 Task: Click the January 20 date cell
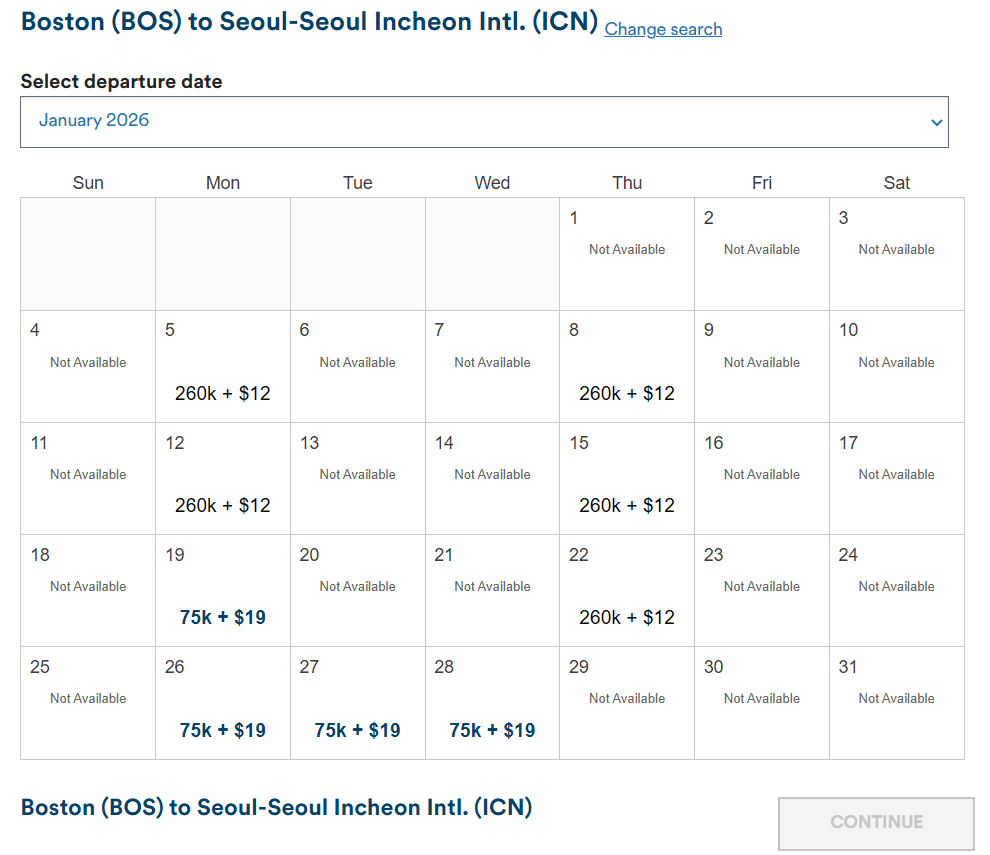point(357,590)
